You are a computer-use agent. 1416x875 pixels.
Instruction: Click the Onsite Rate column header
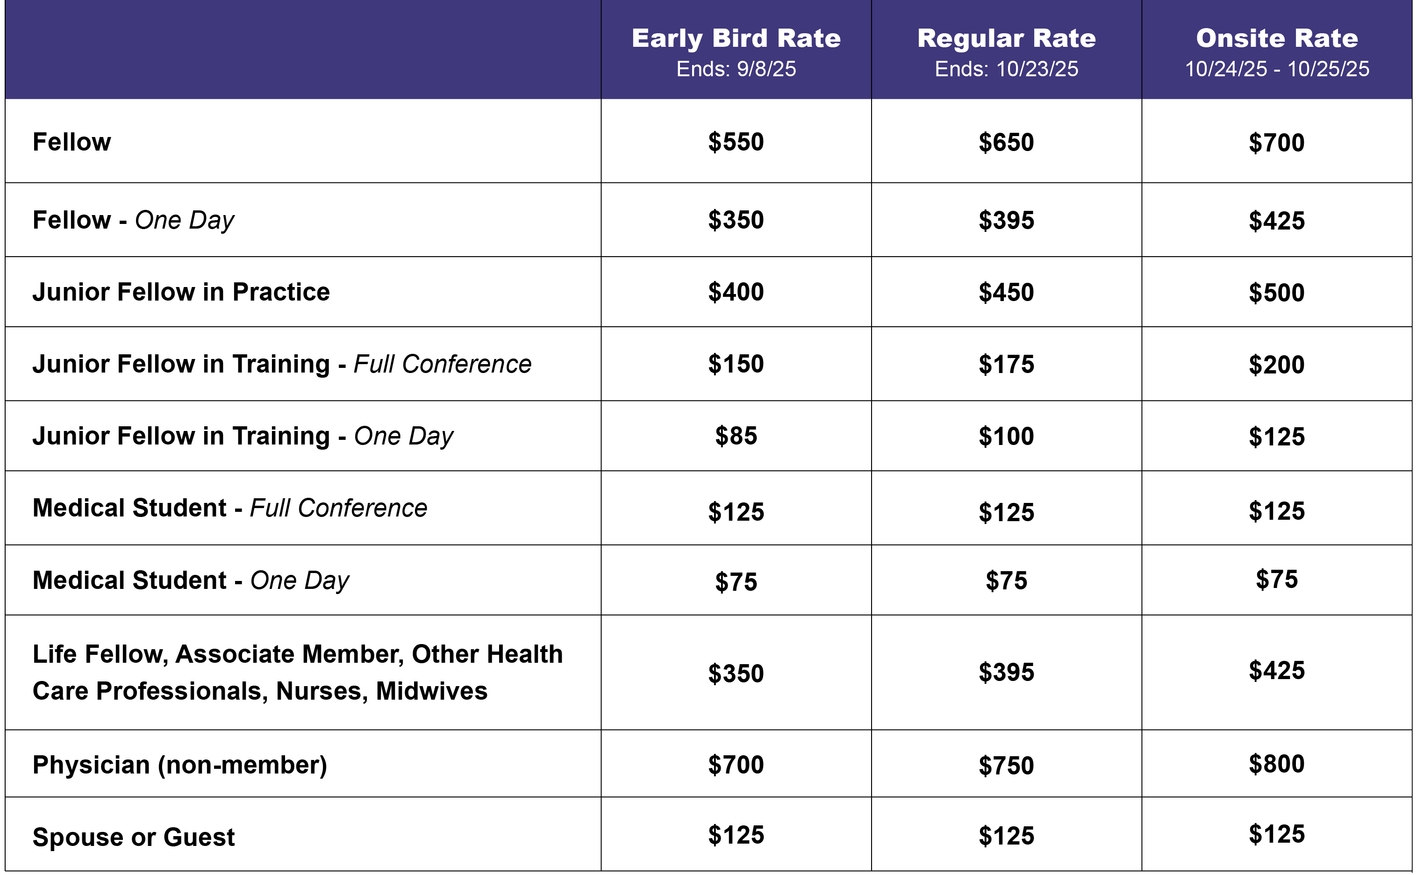coord(1277,39)
